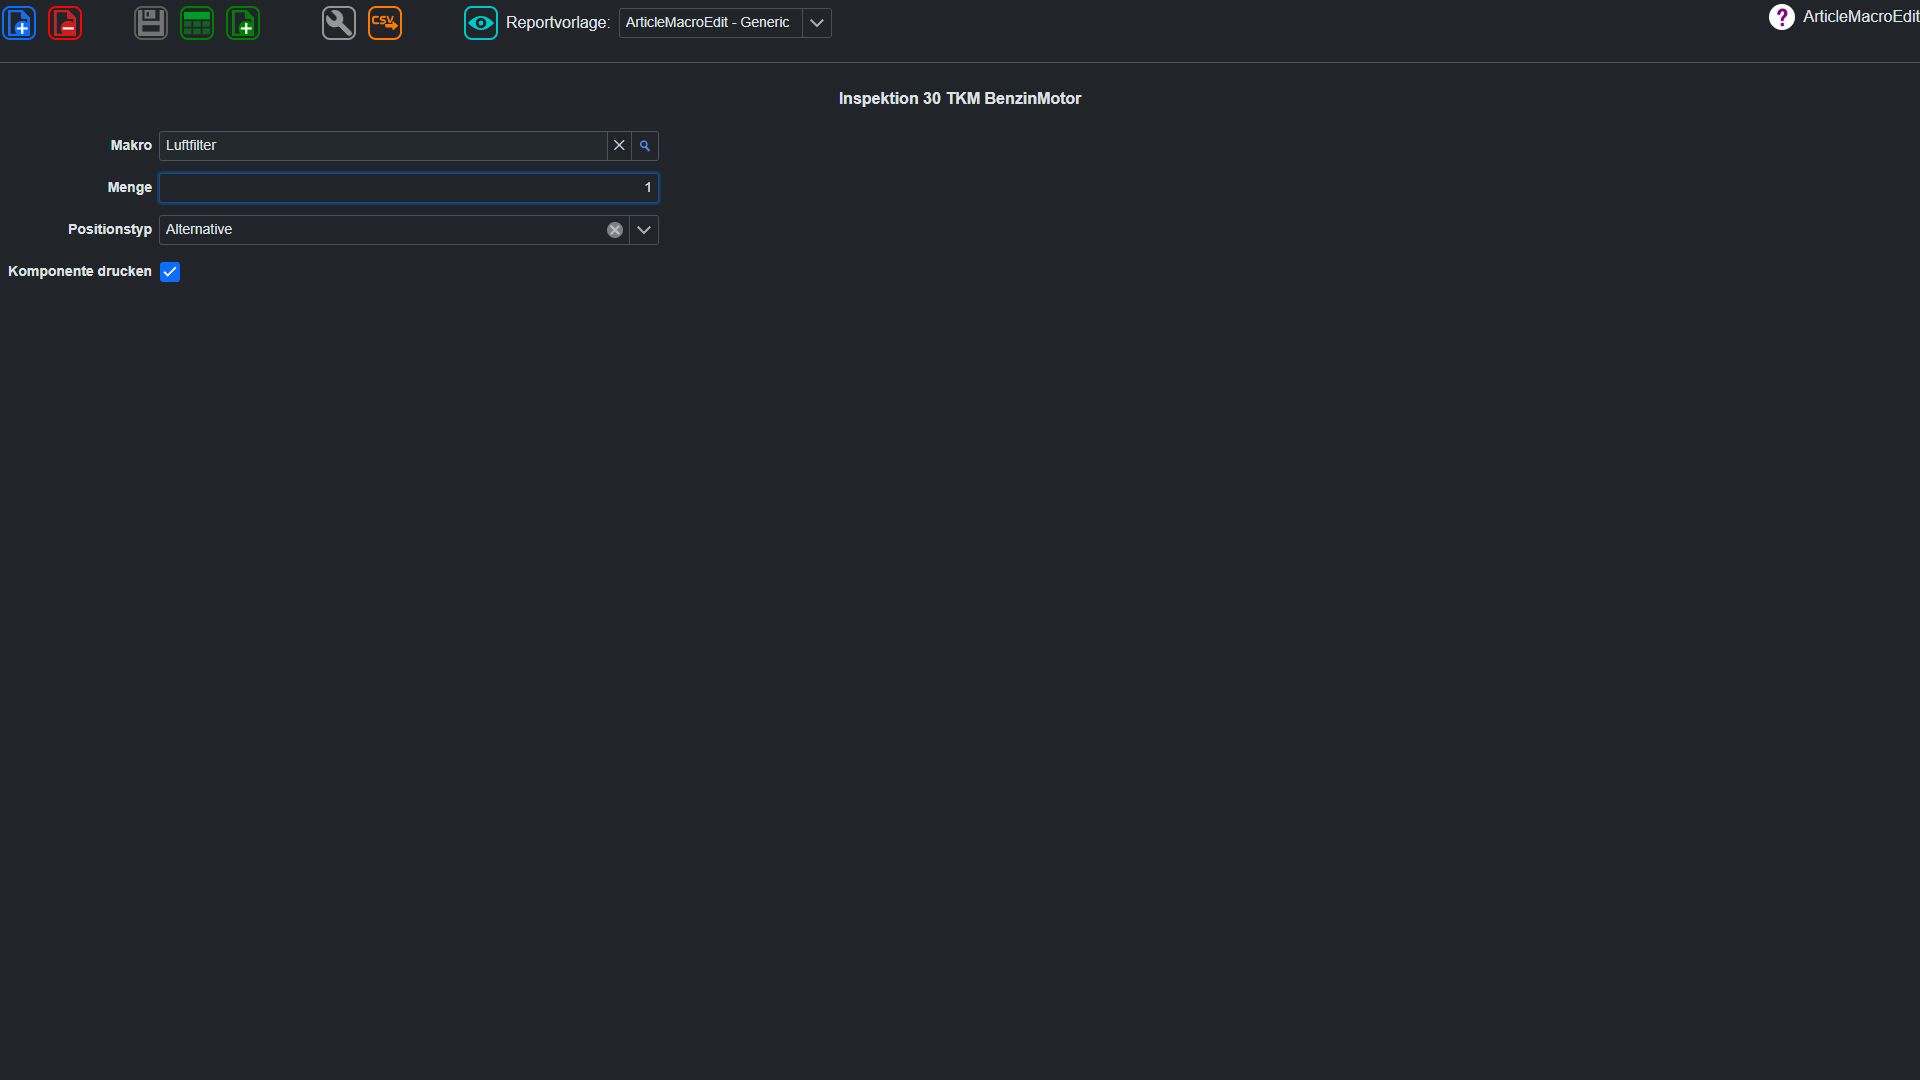Clear the Makro field with the X button
The width and height of the screenshot is (1920, 1080).
(619, 146)
